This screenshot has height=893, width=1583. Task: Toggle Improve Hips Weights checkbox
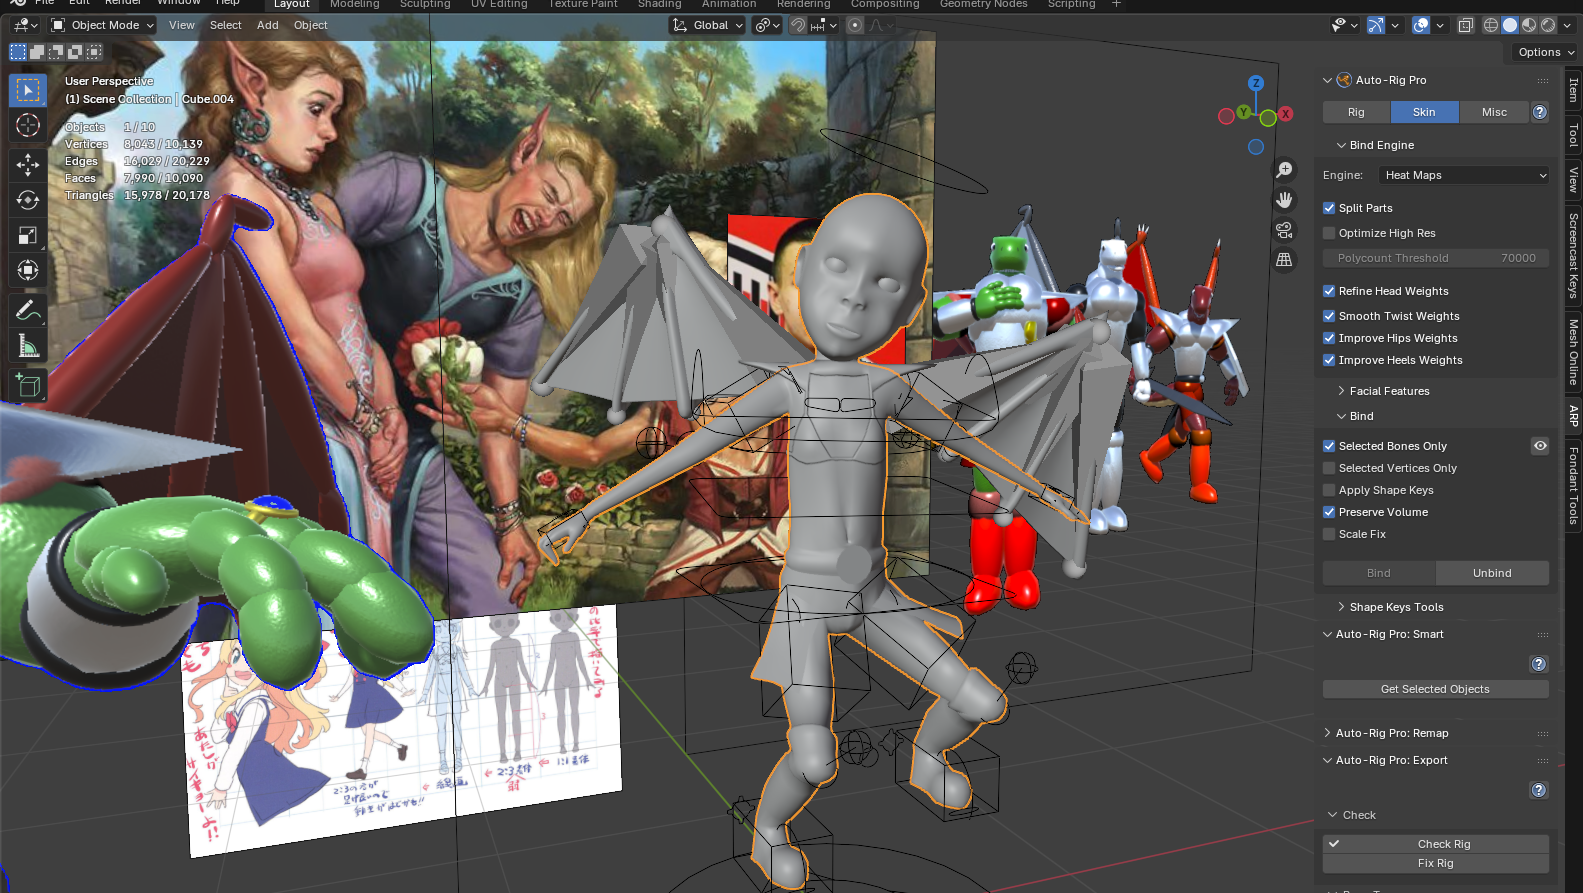point(1329,338)
